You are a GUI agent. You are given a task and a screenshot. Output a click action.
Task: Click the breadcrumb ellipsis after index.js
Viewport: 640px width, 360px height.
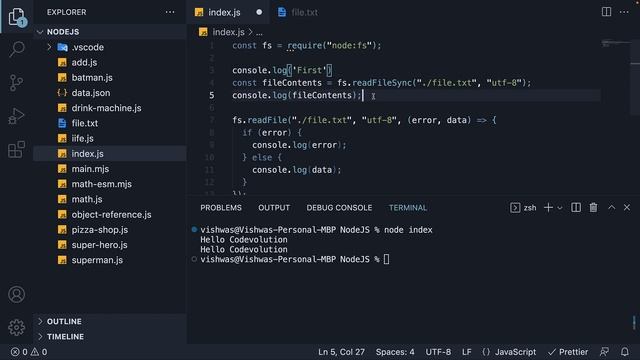[259, 32]
